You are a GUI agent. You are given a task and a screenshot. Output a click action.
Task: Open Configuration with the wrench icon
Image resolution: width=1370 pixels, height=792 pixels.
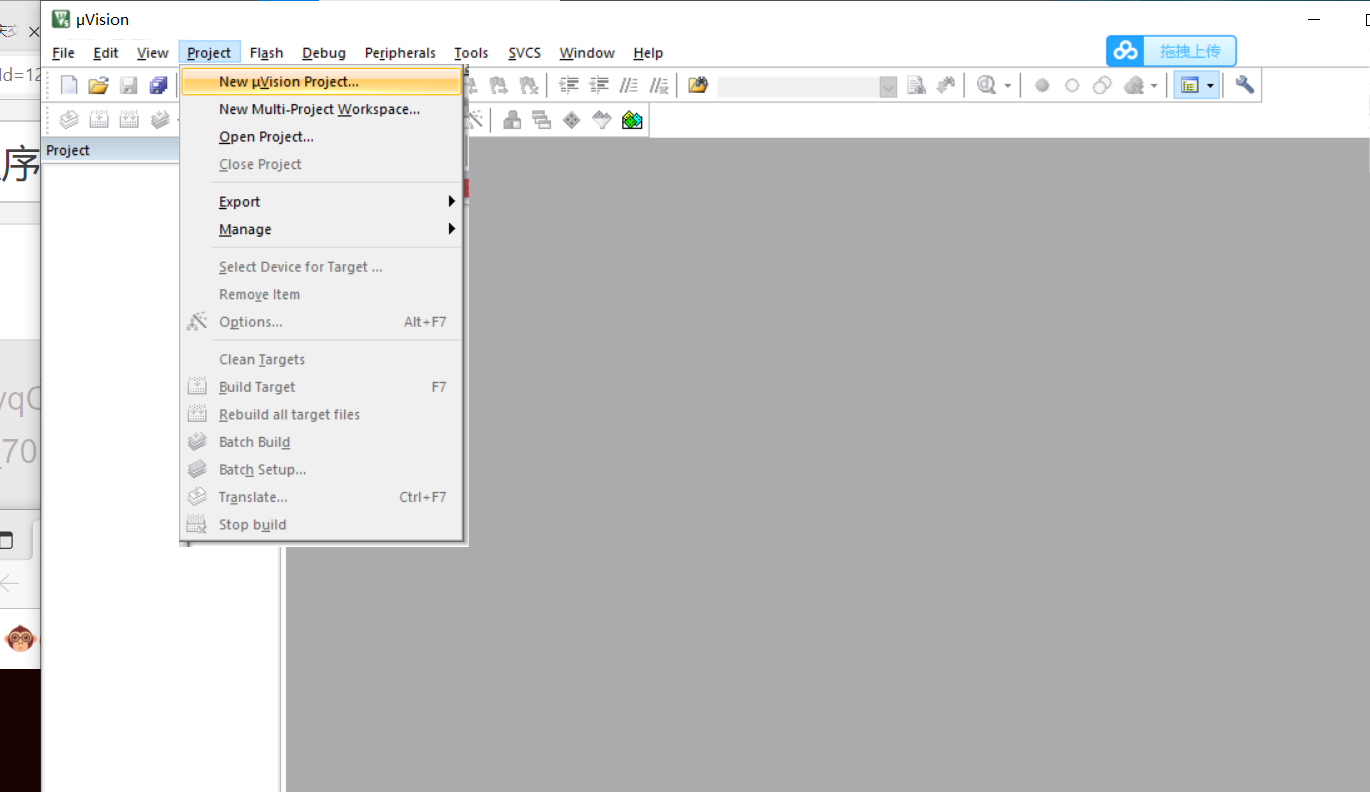tap(1245, 85)
